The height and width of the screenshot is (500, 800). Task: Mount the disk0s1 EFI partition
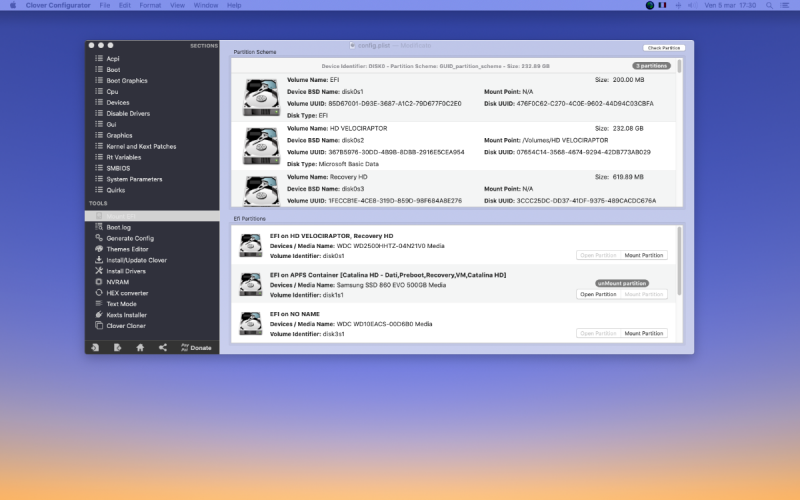pyautogui.click(x=644, y=255)
